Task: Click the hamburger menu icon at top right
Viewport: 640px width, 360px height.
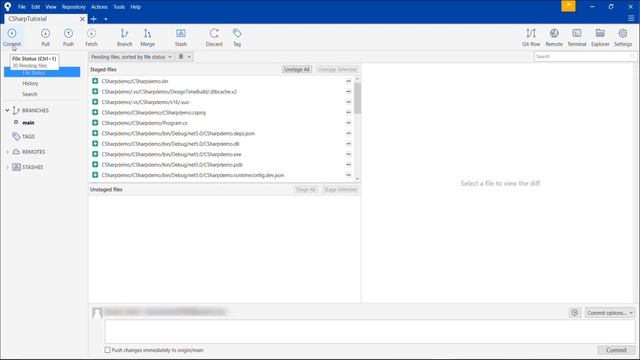Action: click(x=631, y=18)
